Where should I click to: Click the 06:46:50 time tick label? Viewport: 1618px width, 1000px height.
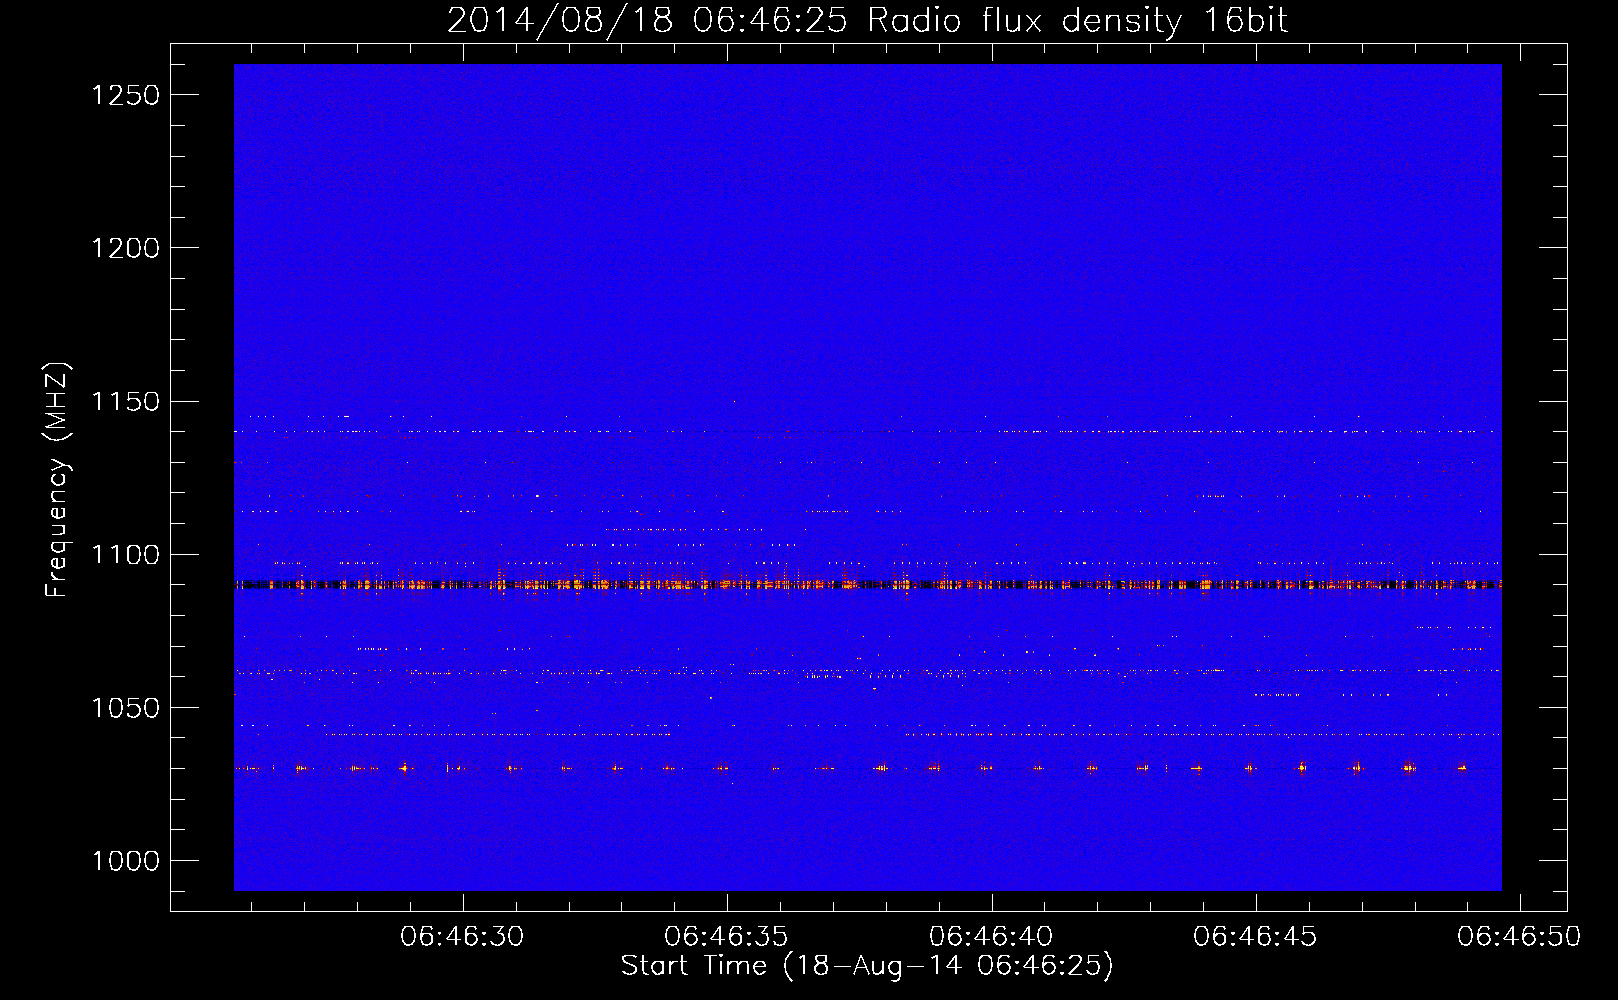pos(1519,937)
